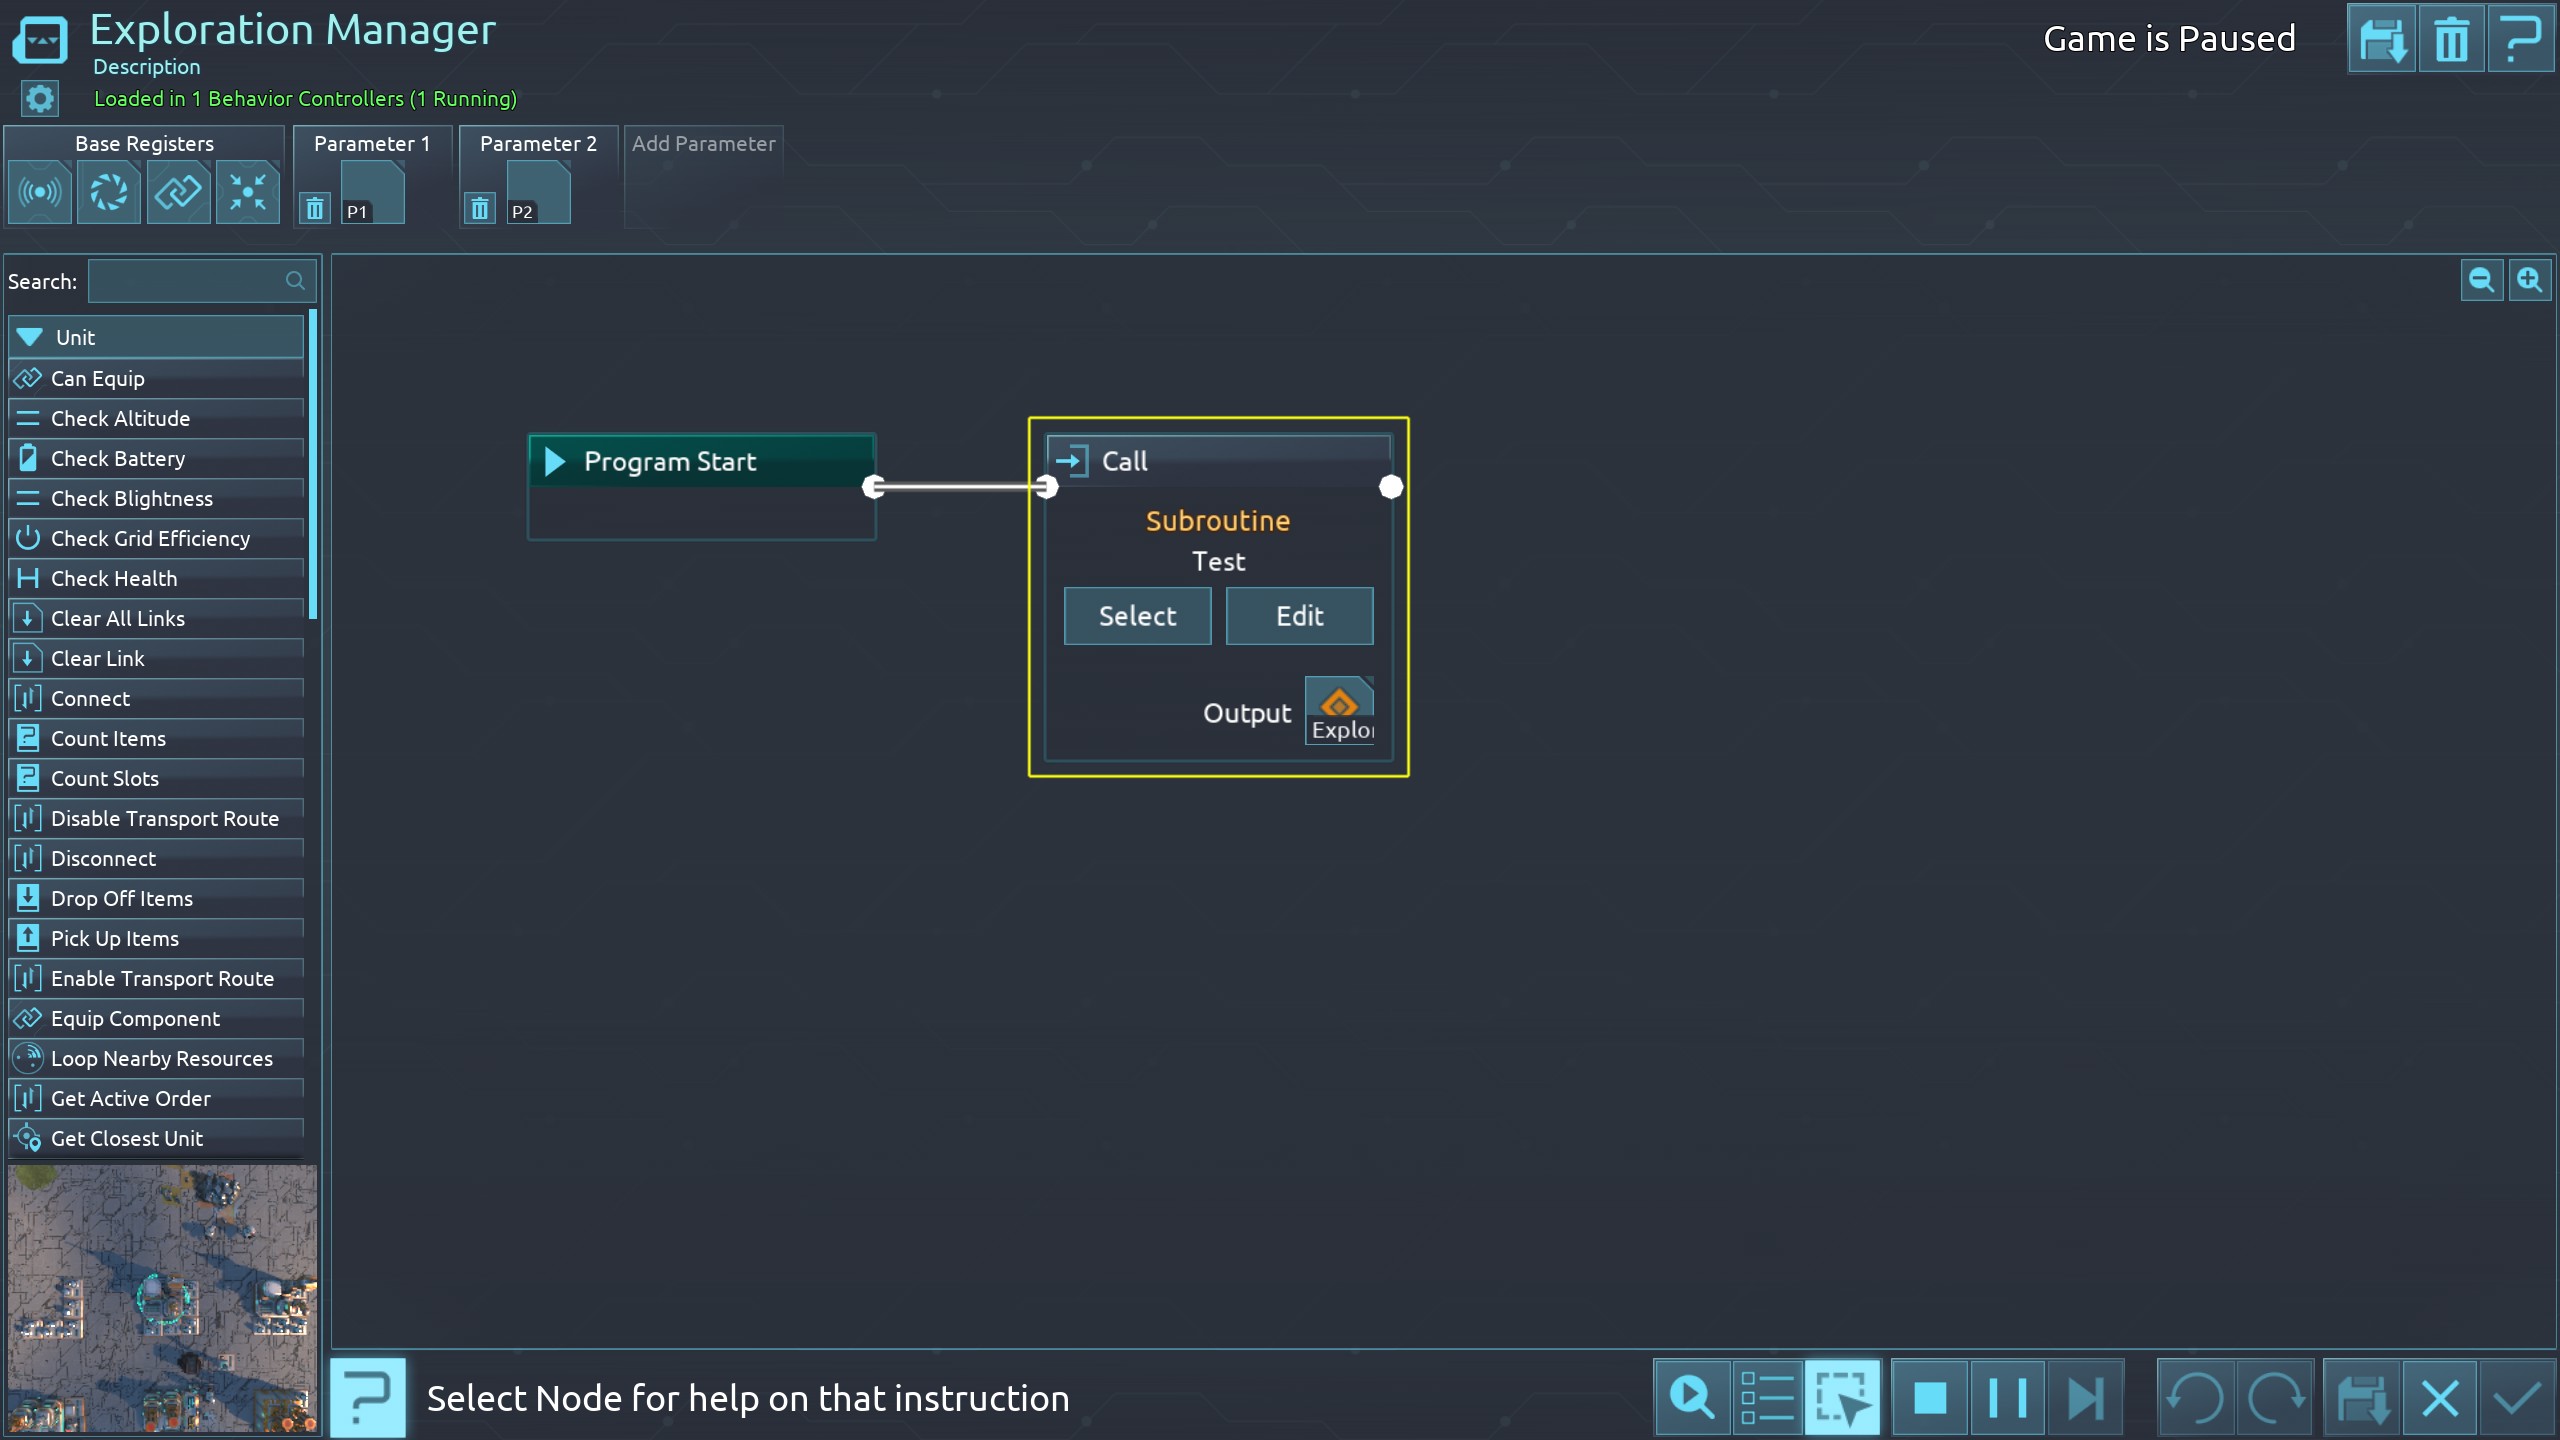Click the zoom out magnifier icon

[x=2481, y=280]
